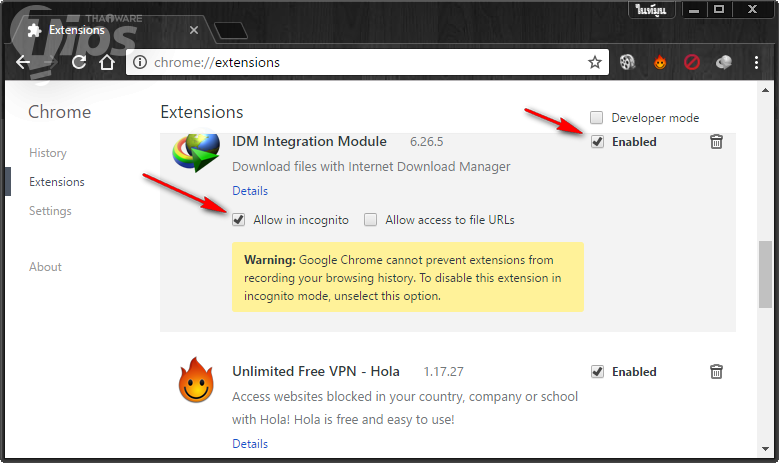Click the red blocker extension toolbar icon
This screenshot has height=463, width=779.
pyautogui.click(x=692, y=62)
